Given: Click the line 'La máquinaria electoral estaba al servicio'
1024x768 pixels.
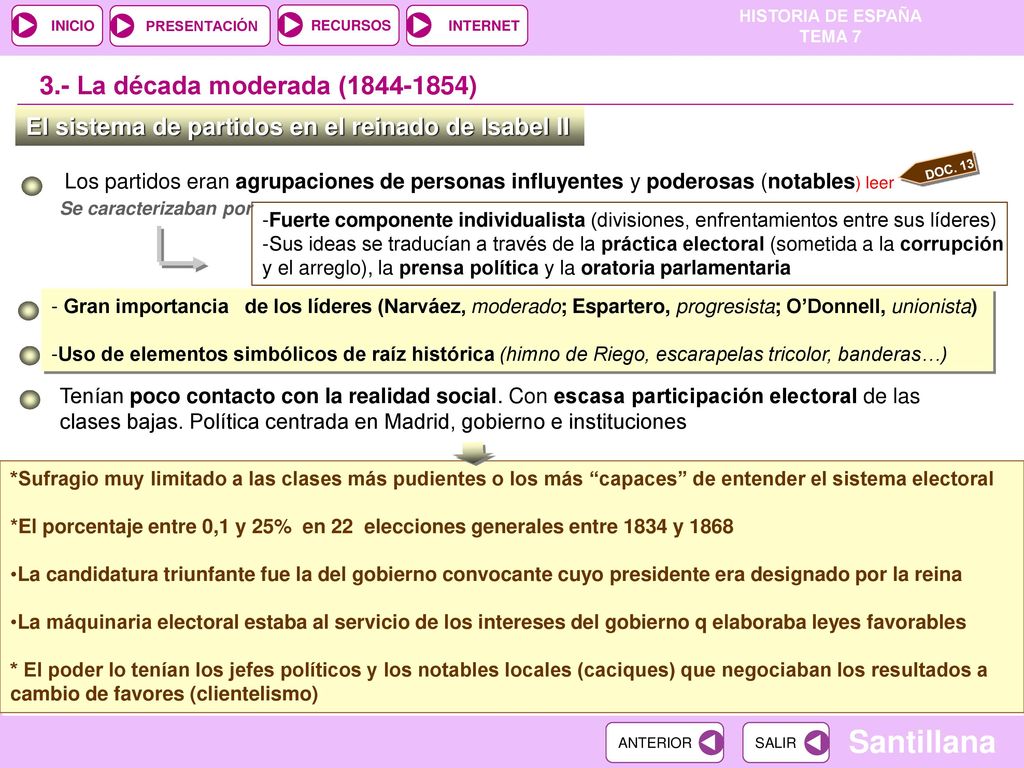Looking at the screenshot, I should point(488,622).
